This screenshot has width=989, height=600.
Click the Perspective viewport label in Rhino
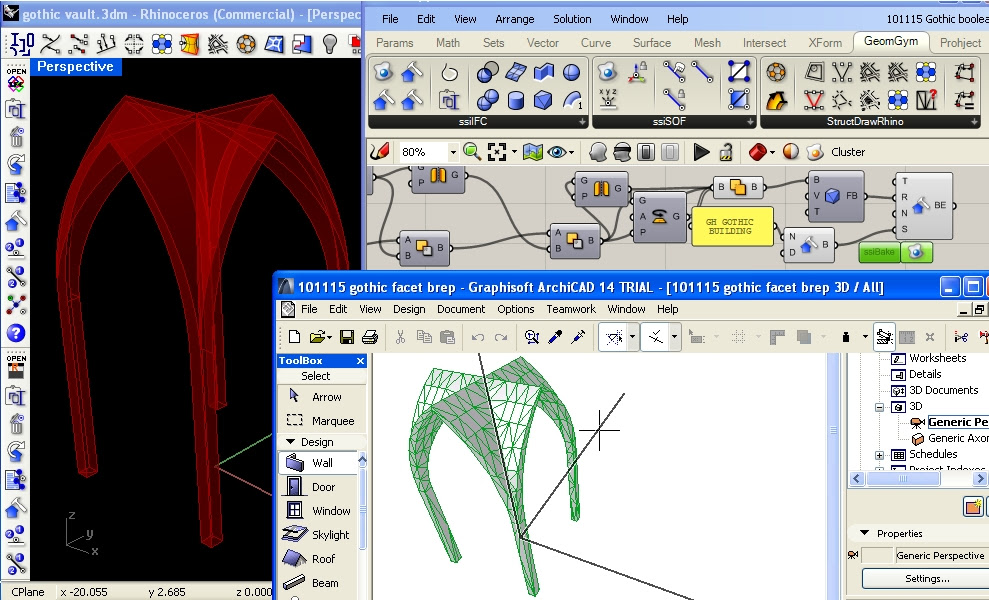pos(75,67)
